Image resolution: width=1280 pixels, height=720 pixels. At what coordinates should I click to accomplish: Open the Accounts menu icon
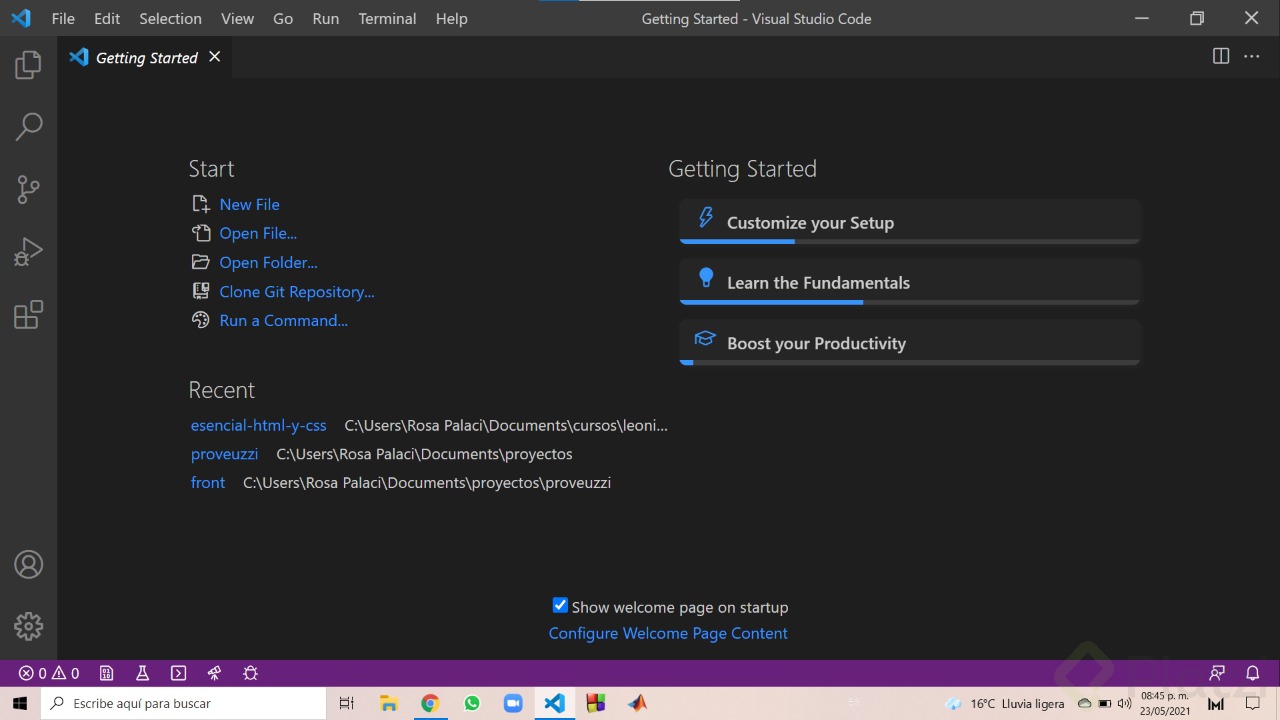pos(28,565)
